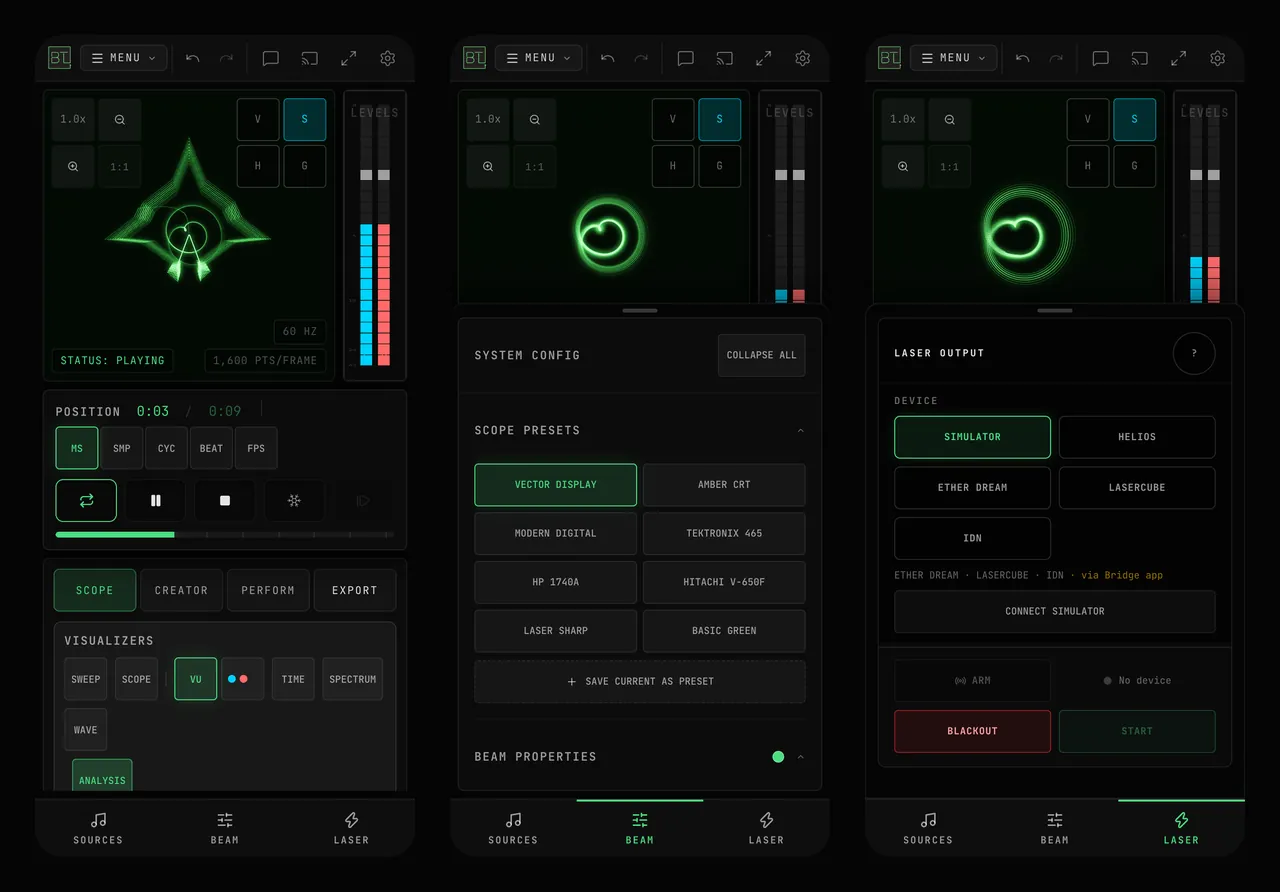Open the MENU dropdown on System Config screen

click(x=539, y=58)
